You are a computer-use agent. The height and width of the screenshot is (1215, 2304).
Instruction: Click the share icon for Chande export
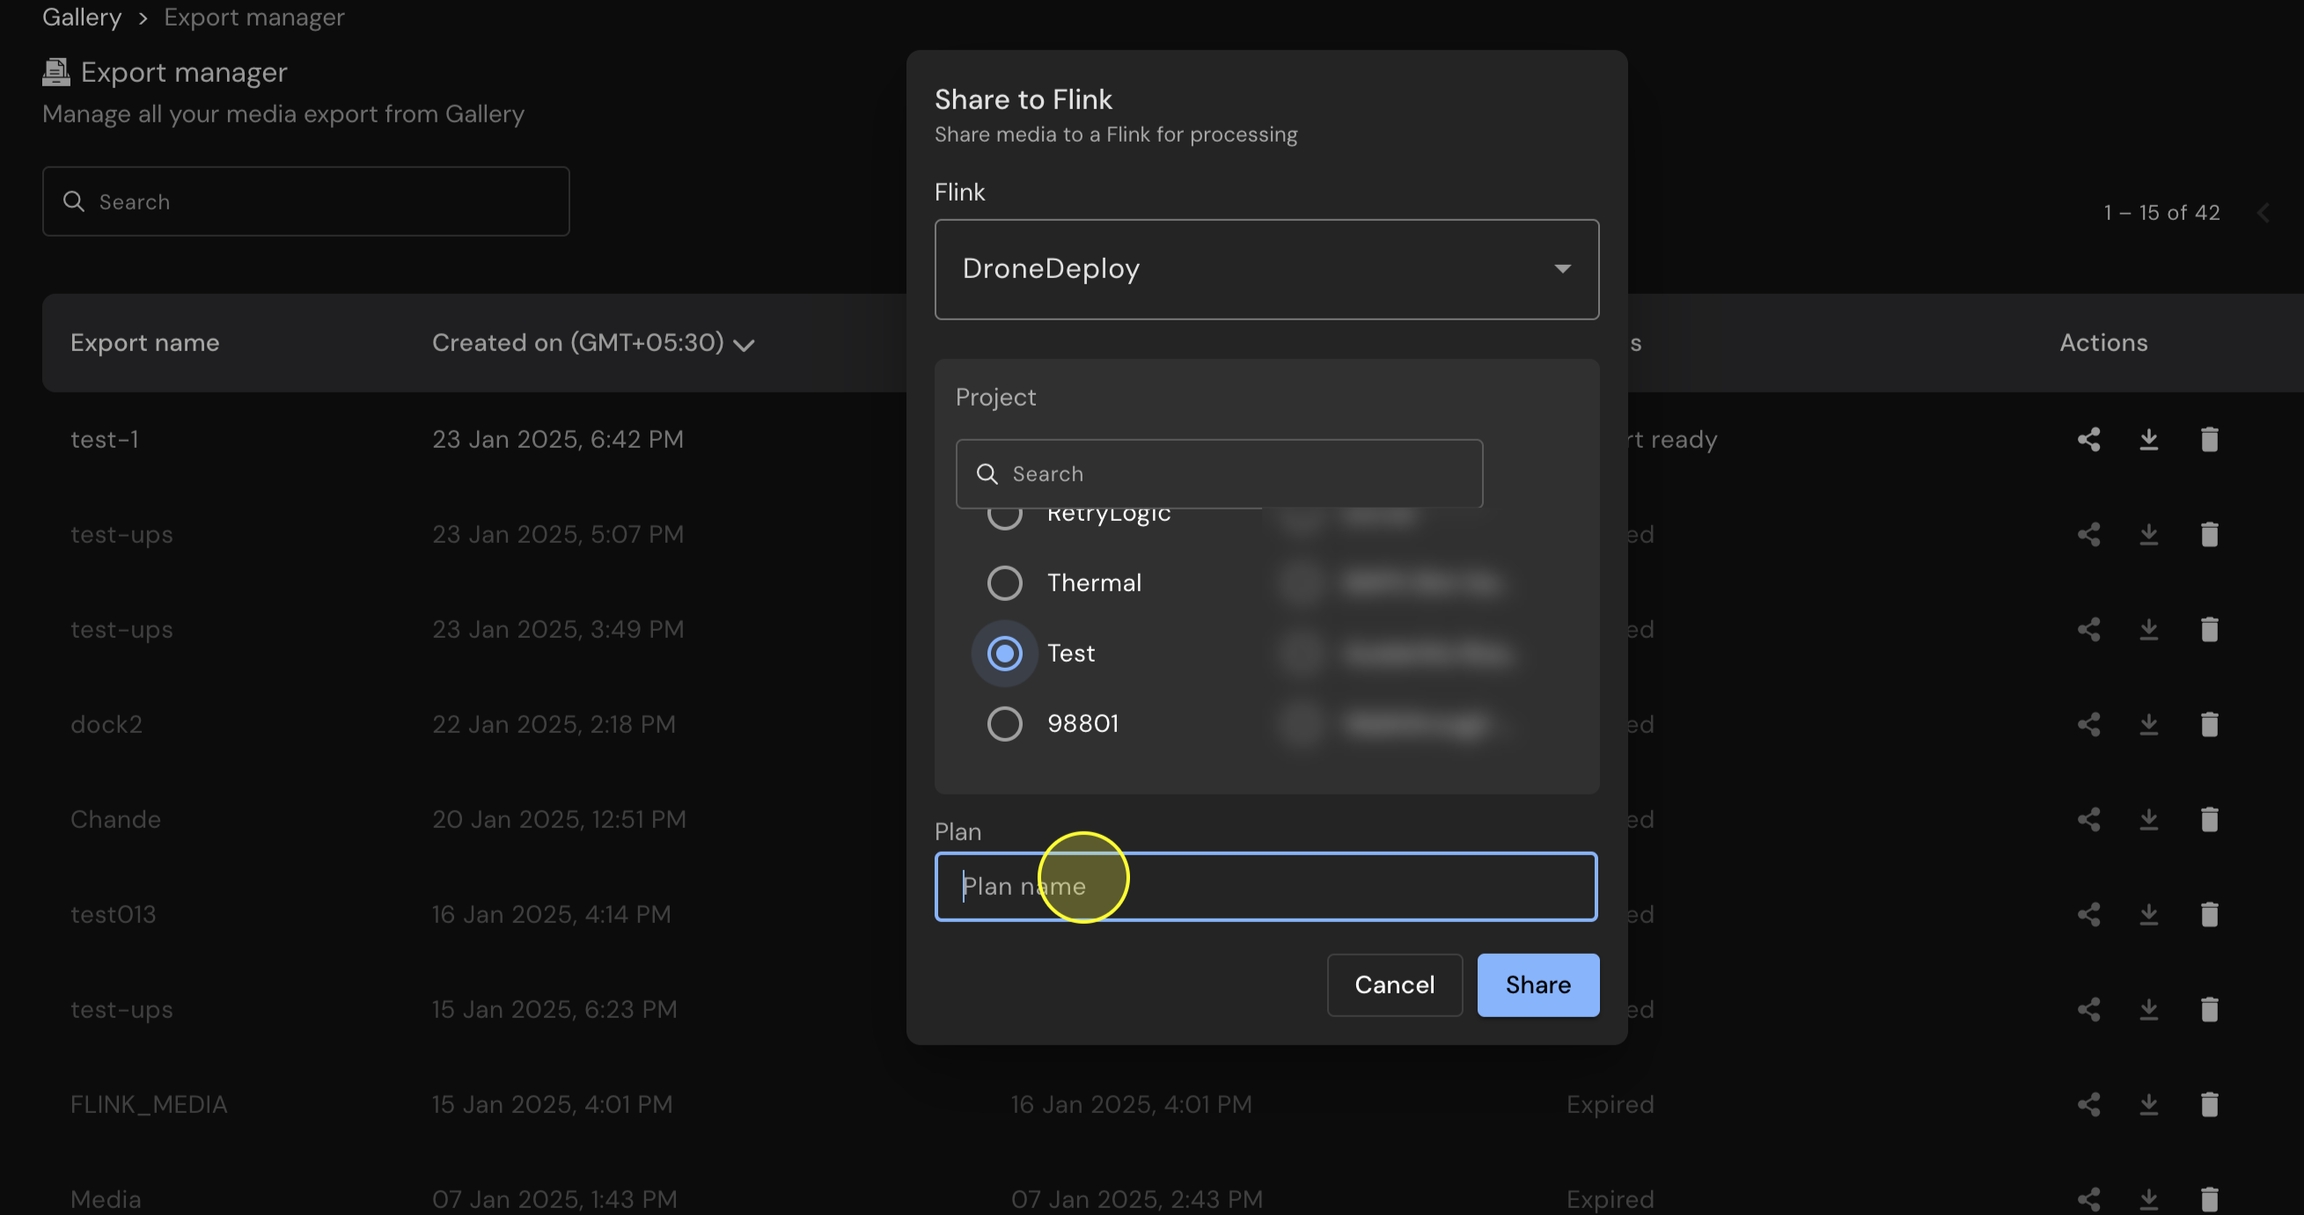pos(2088,819)
